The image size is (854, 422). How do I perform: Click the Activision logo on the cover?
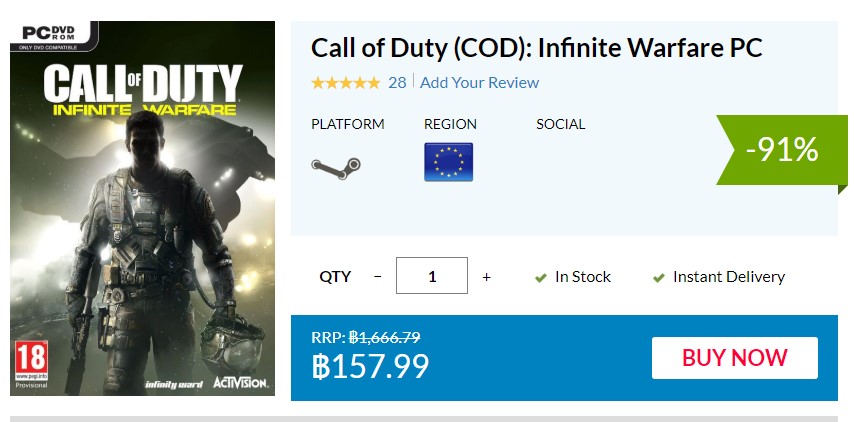coord(239,382)
